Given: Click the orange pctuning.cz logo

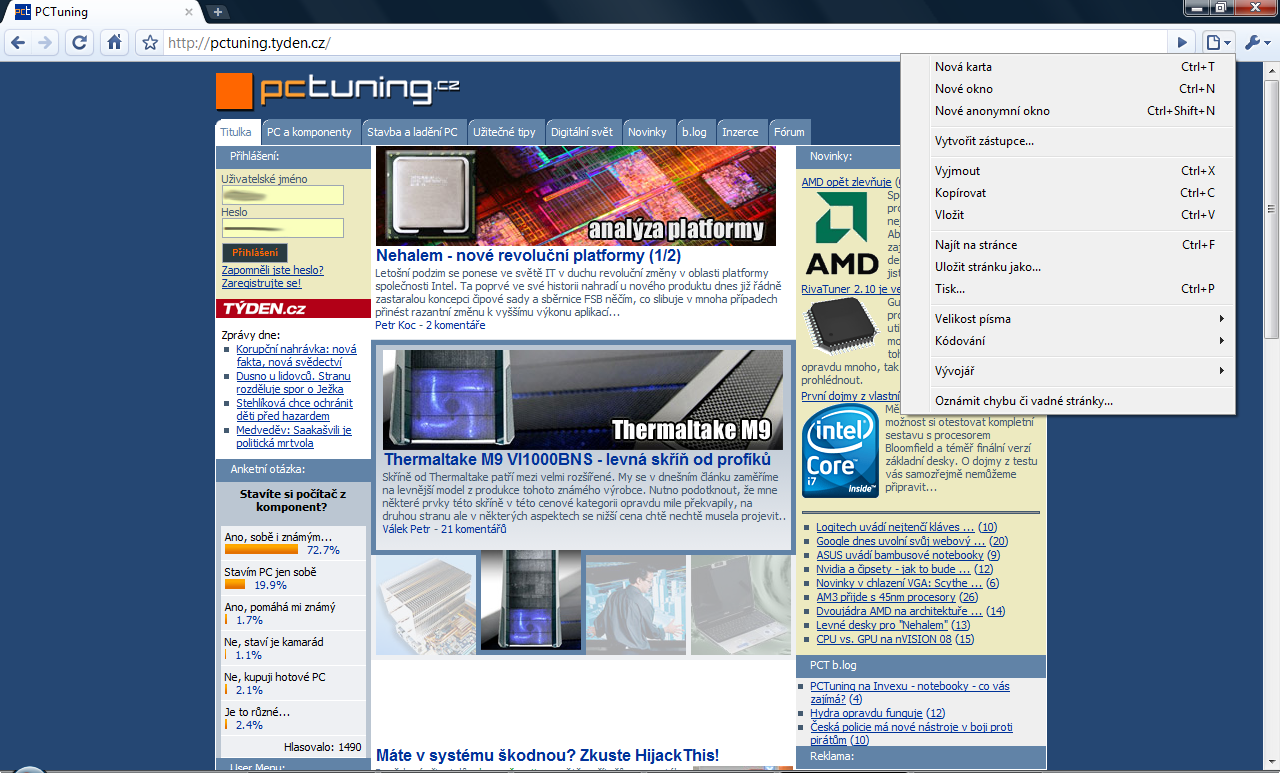Looking at the screenshot, I should (x=338, y=90).
